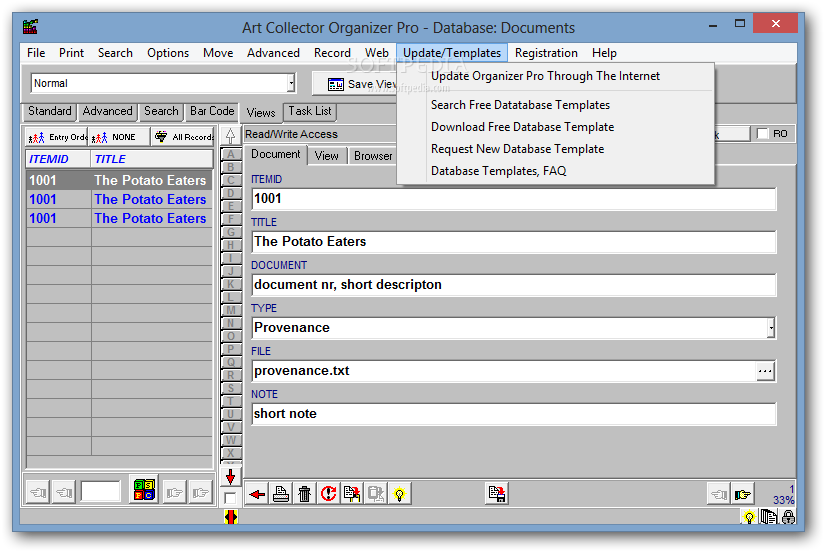
Task: Open the Web menu
Action: (x=377, y=53)
